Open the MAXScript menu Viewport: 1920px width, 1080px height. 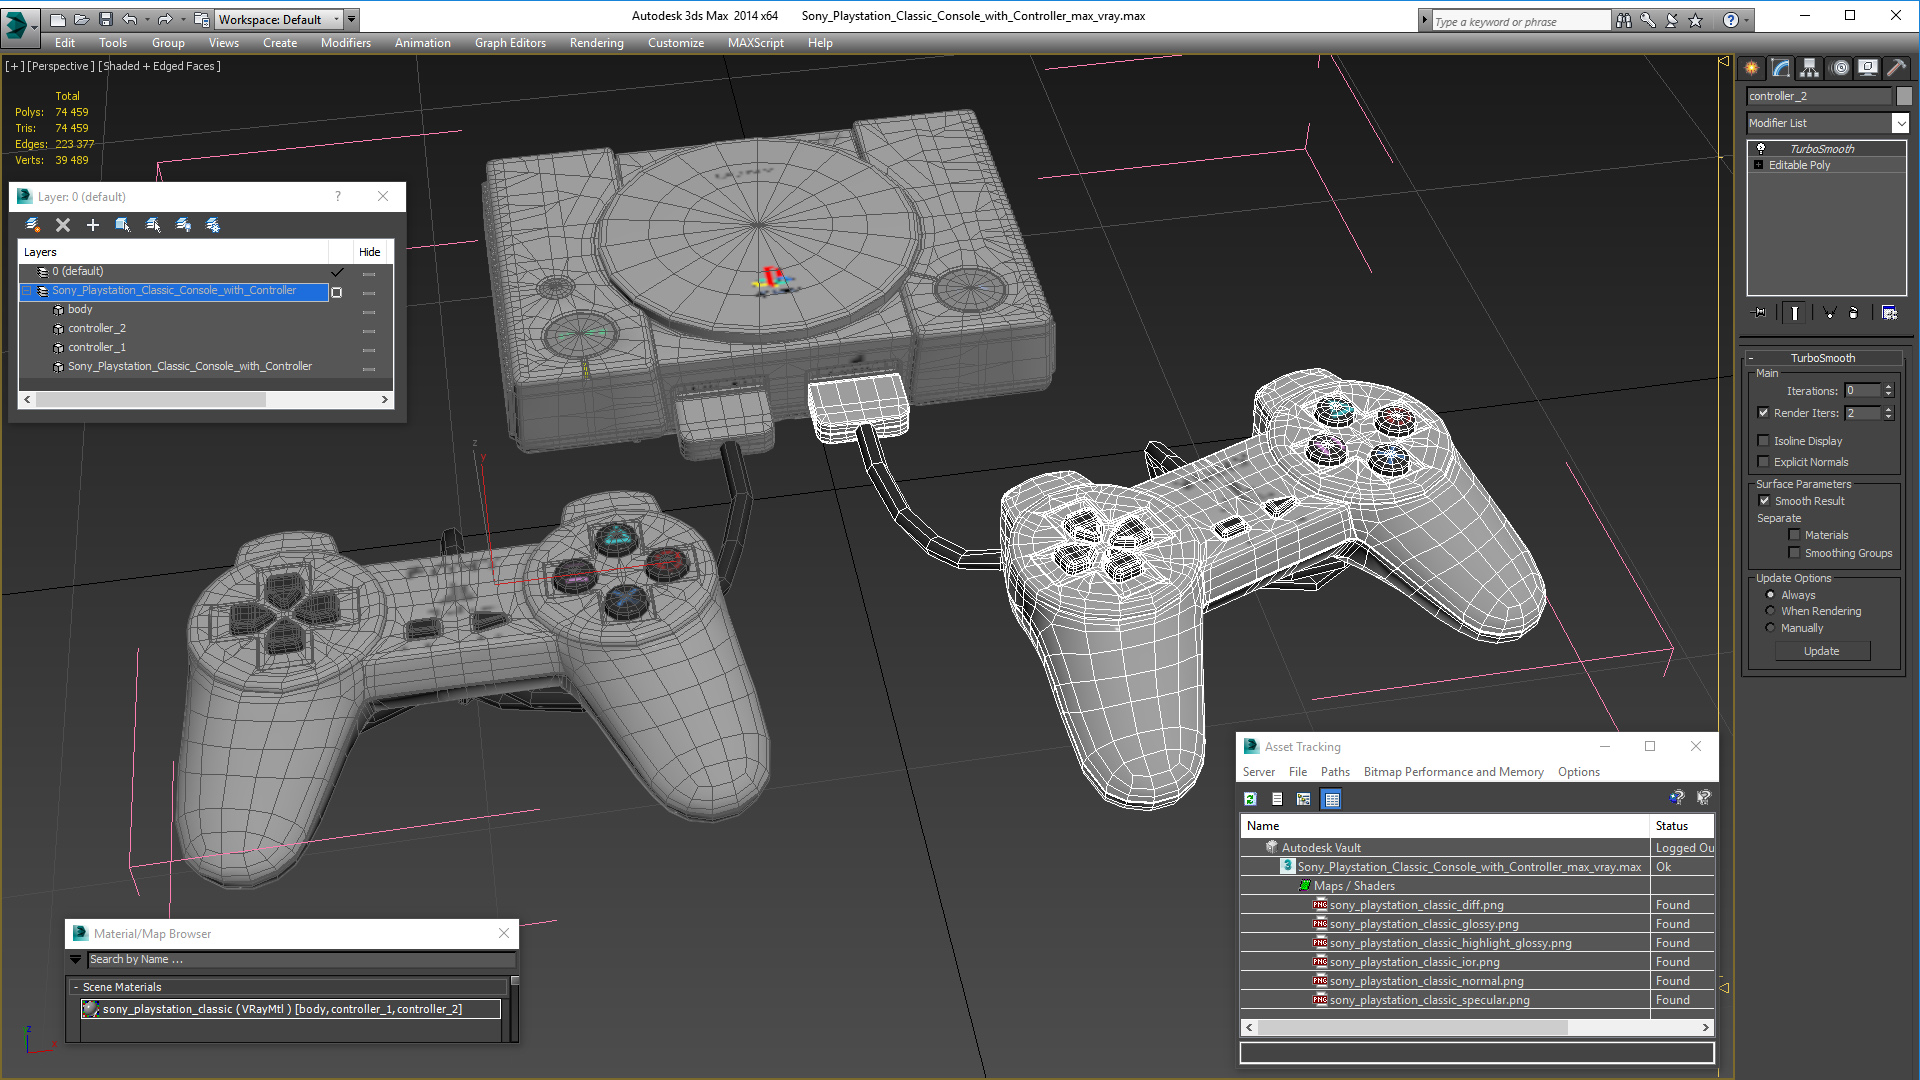755,43
